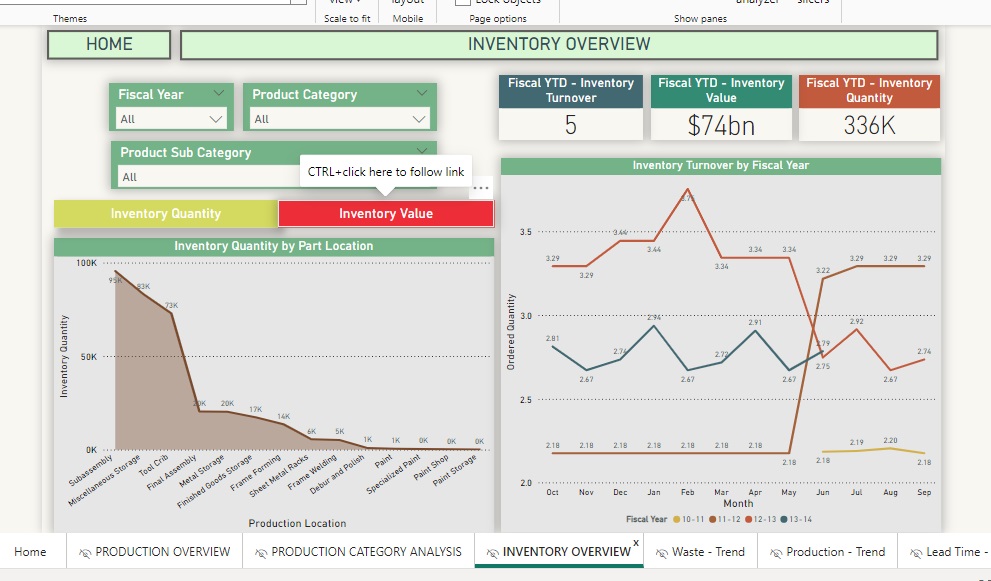Click the Inventory Quantity button
The height and width of the screenshot is (581, 991).
(166, 214)
